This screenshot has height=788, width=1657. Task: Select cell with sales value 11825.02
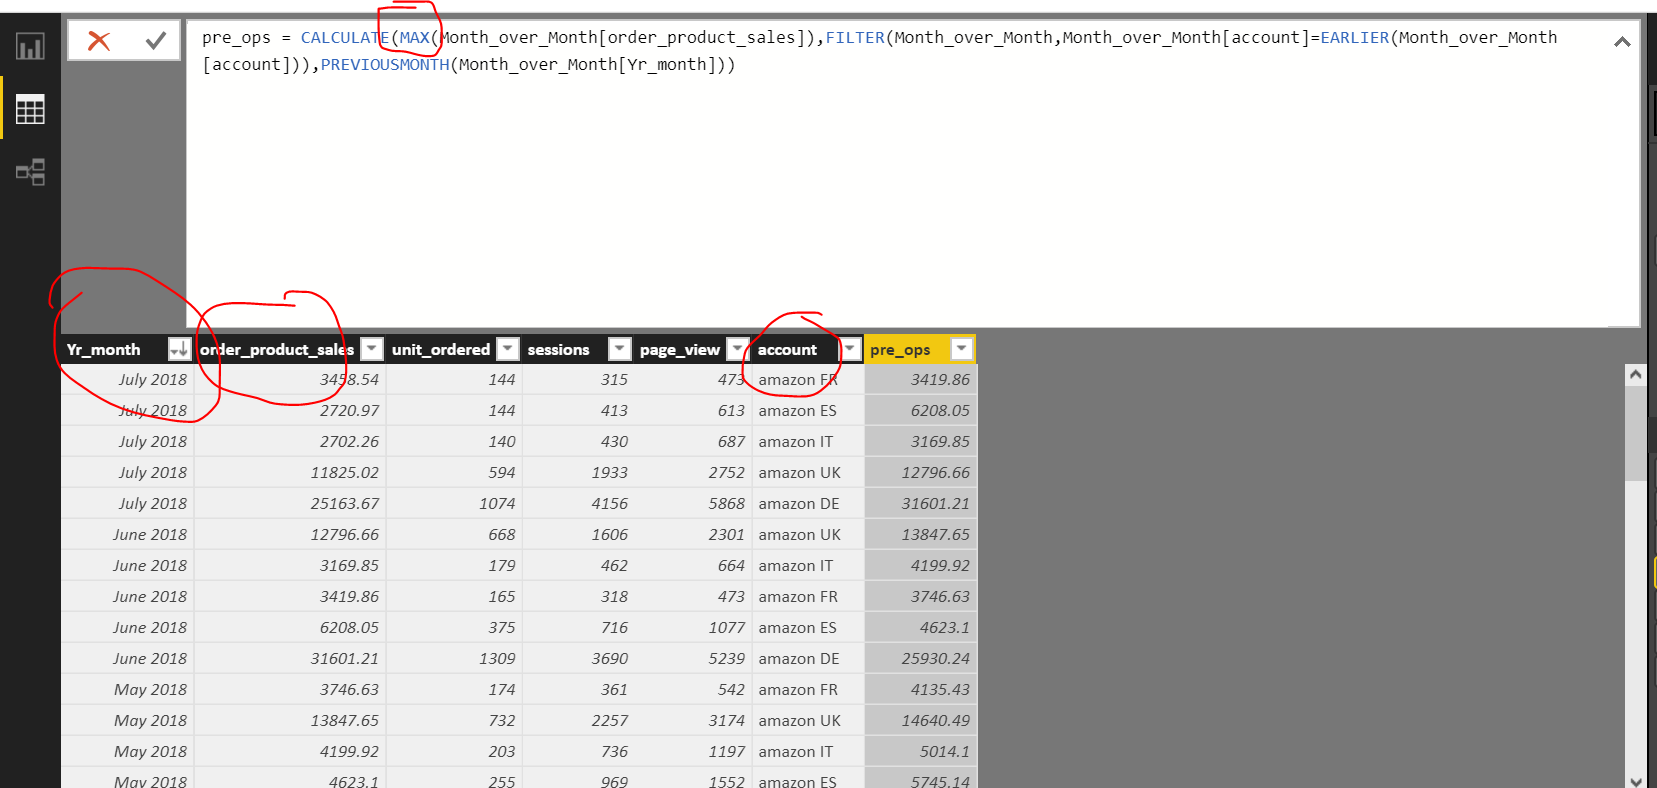pos(290,472)
